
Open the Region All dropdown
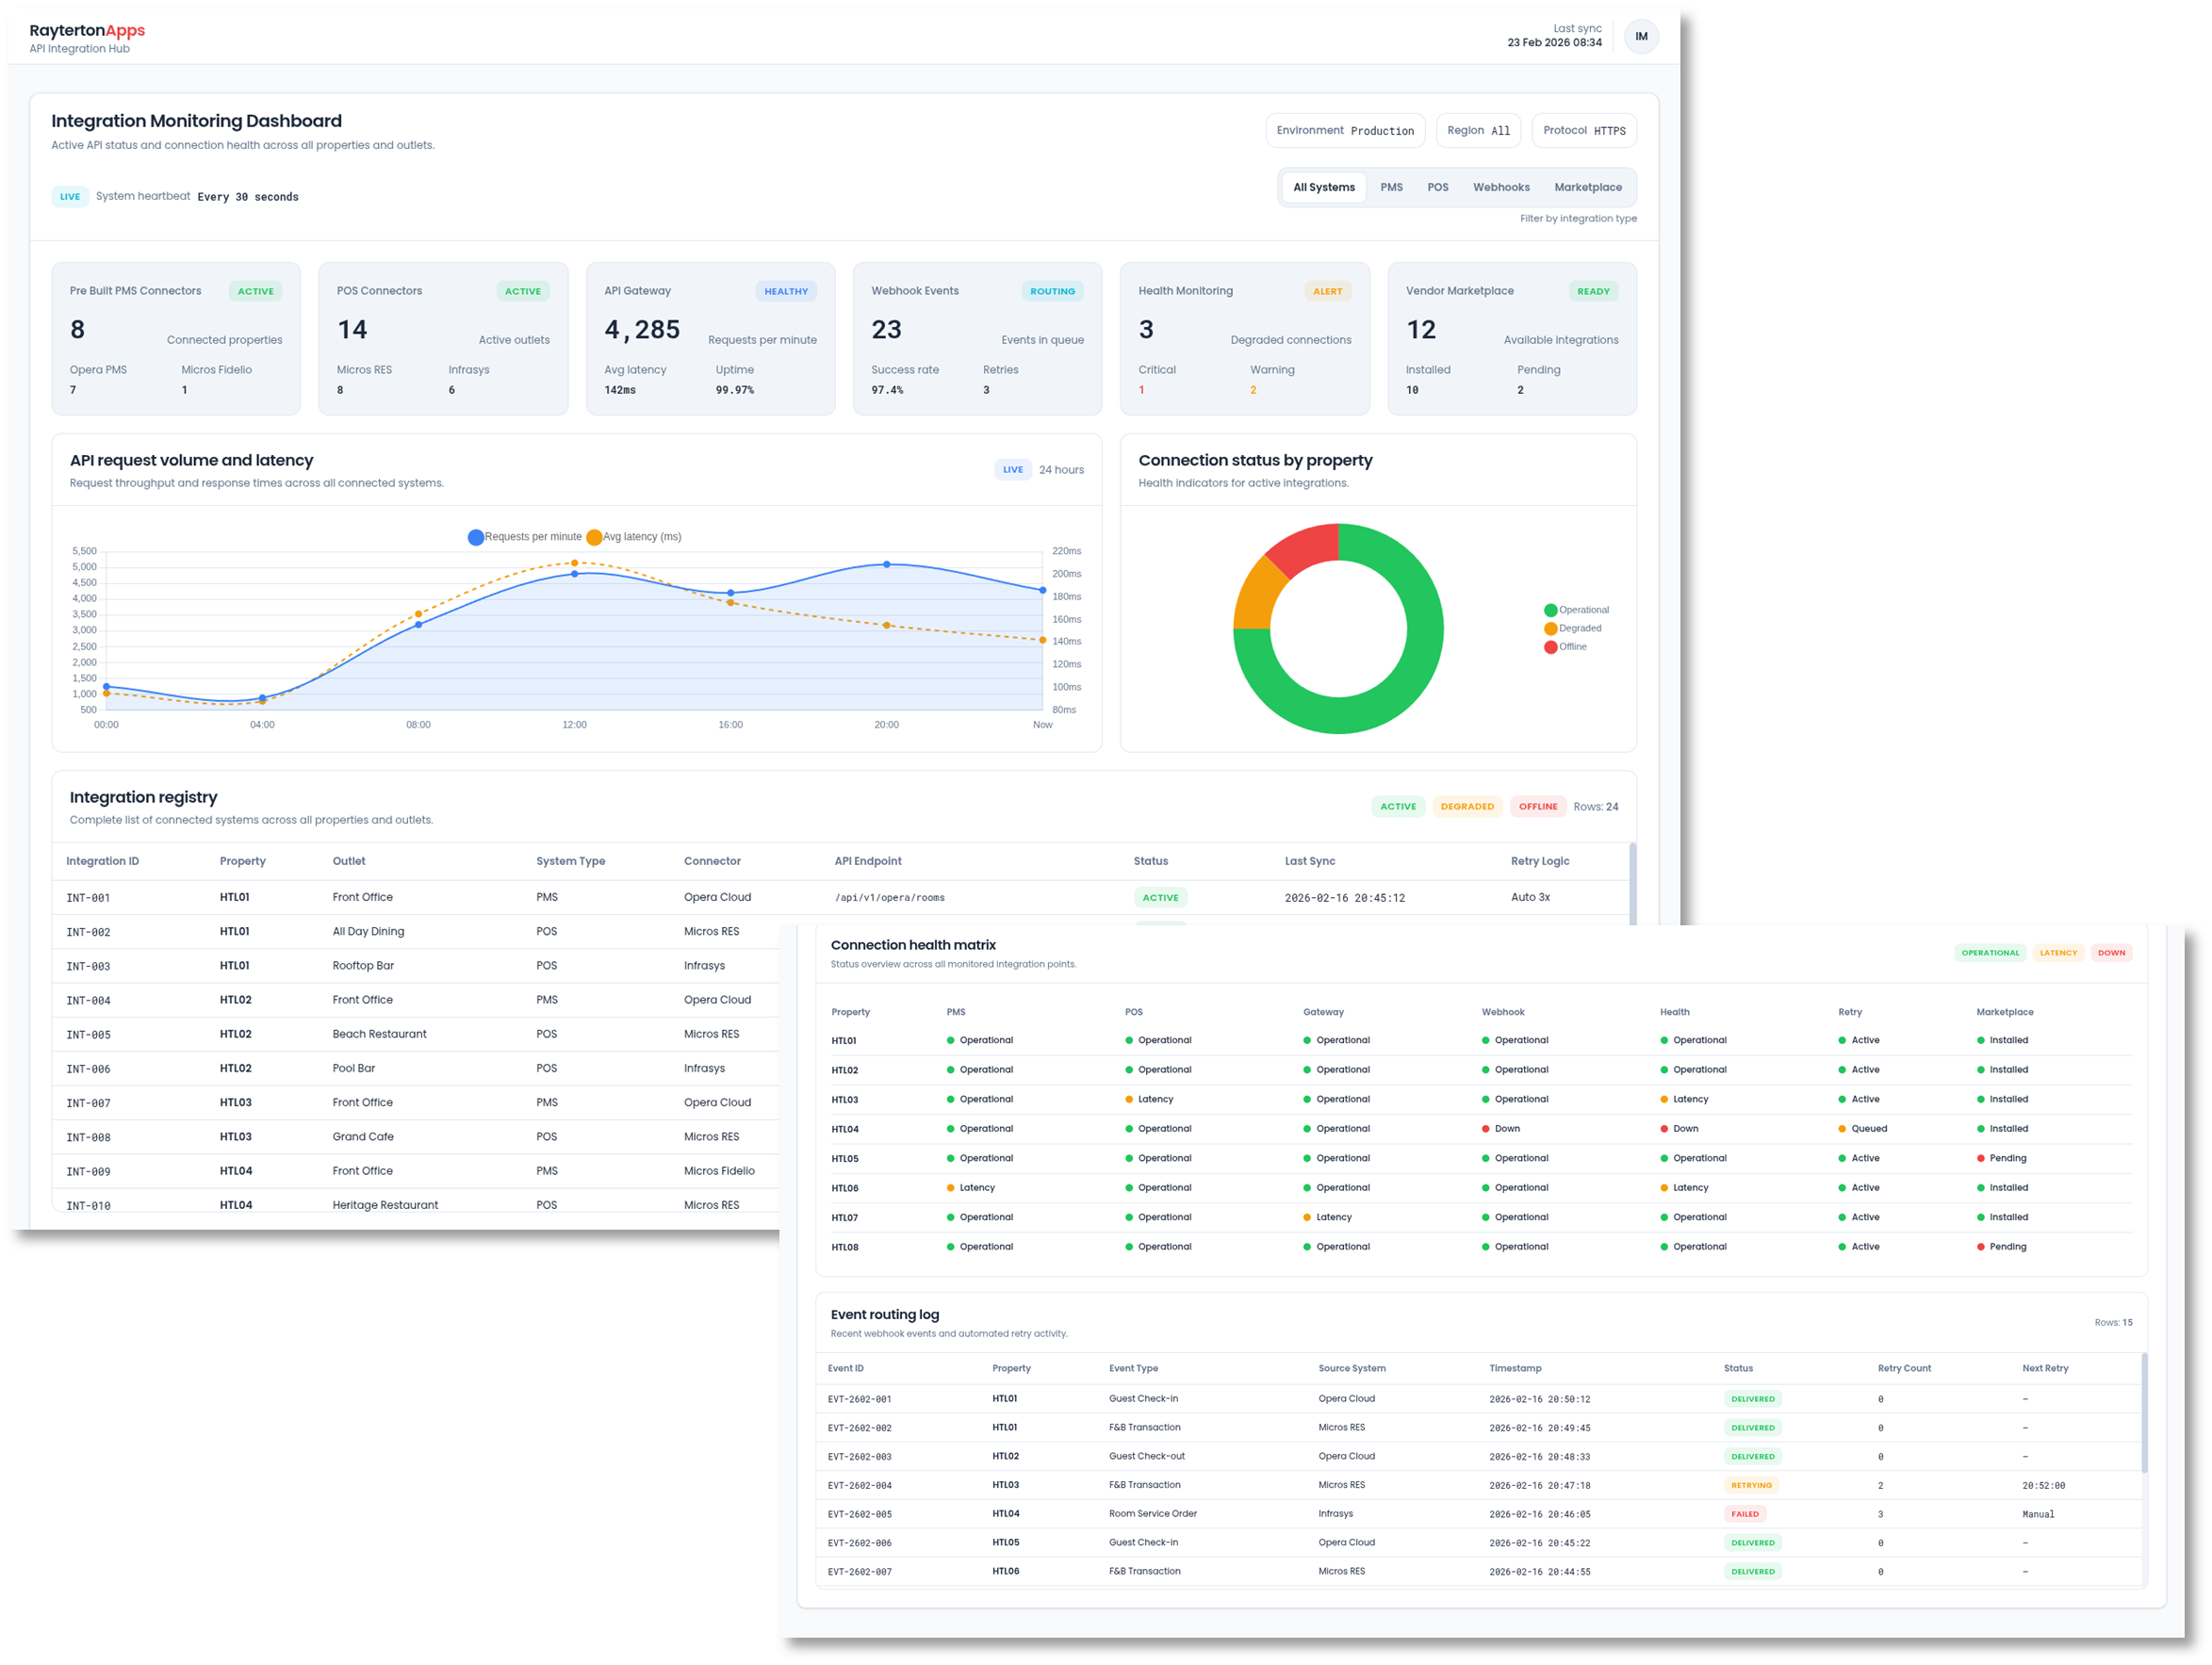(1478, 130)
